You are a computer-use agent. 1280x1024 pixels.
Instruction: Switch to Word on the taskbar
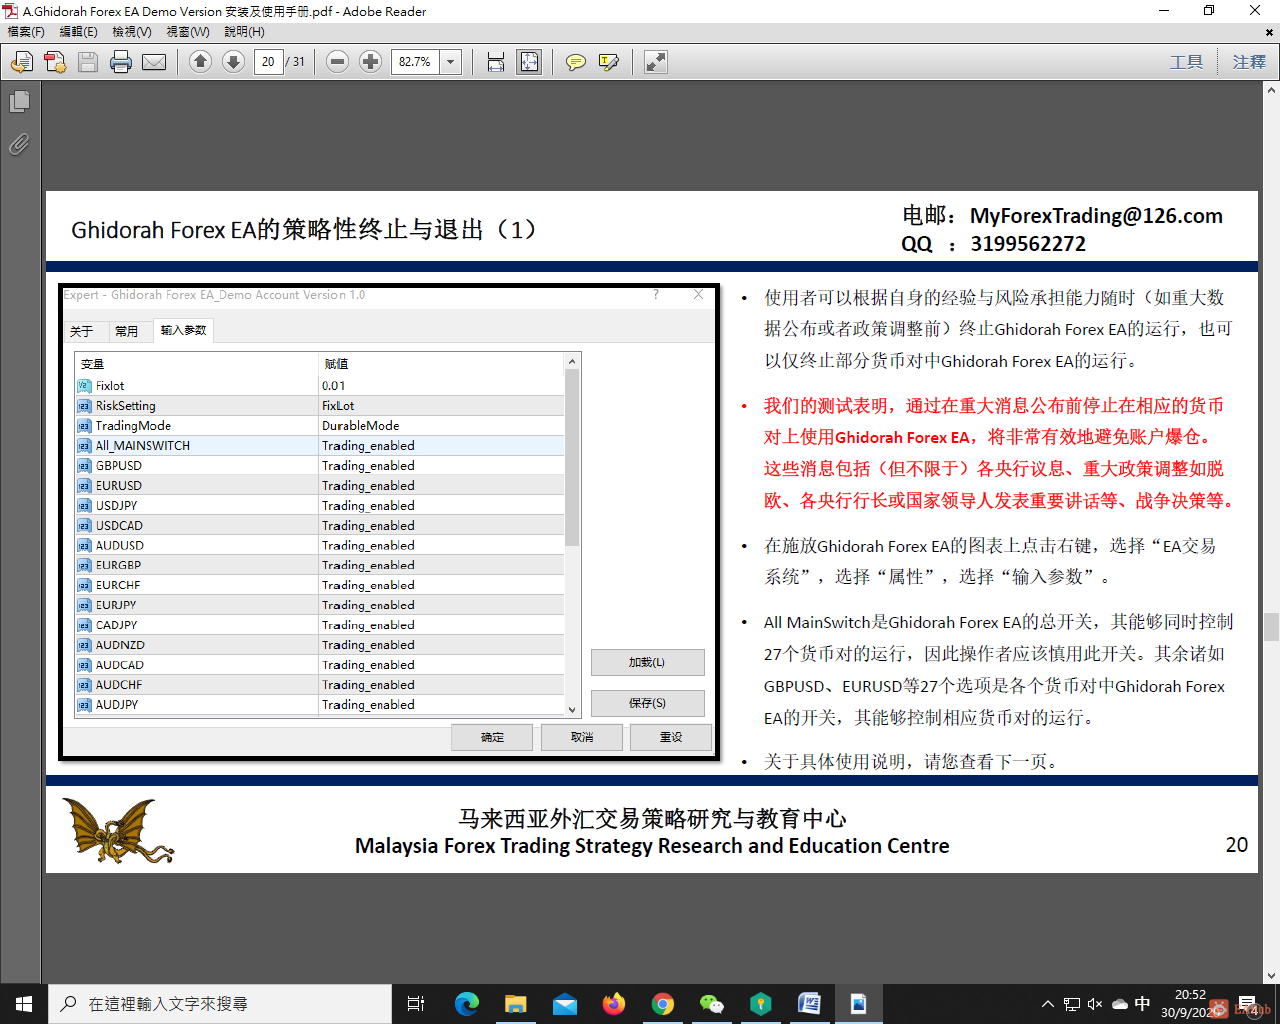point(810,1004)
